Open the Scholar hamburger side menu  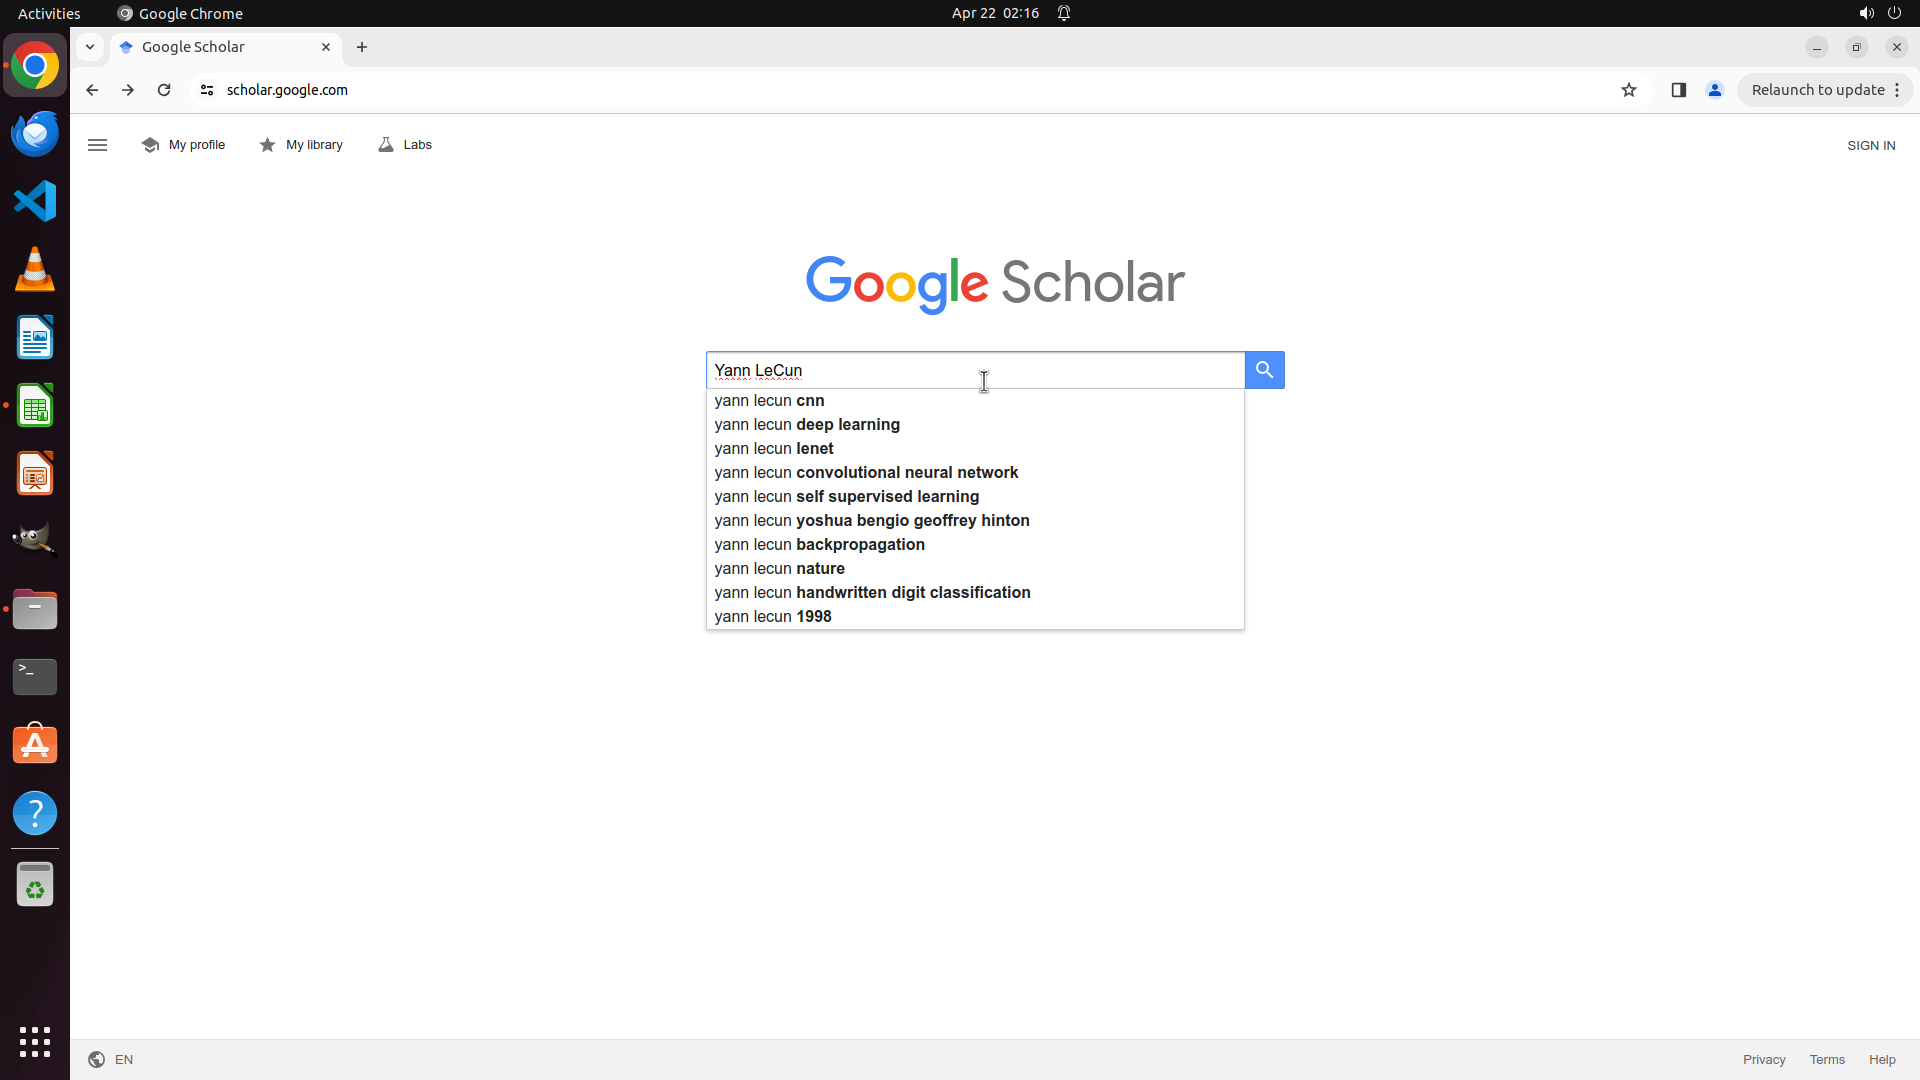pos(97,145)
